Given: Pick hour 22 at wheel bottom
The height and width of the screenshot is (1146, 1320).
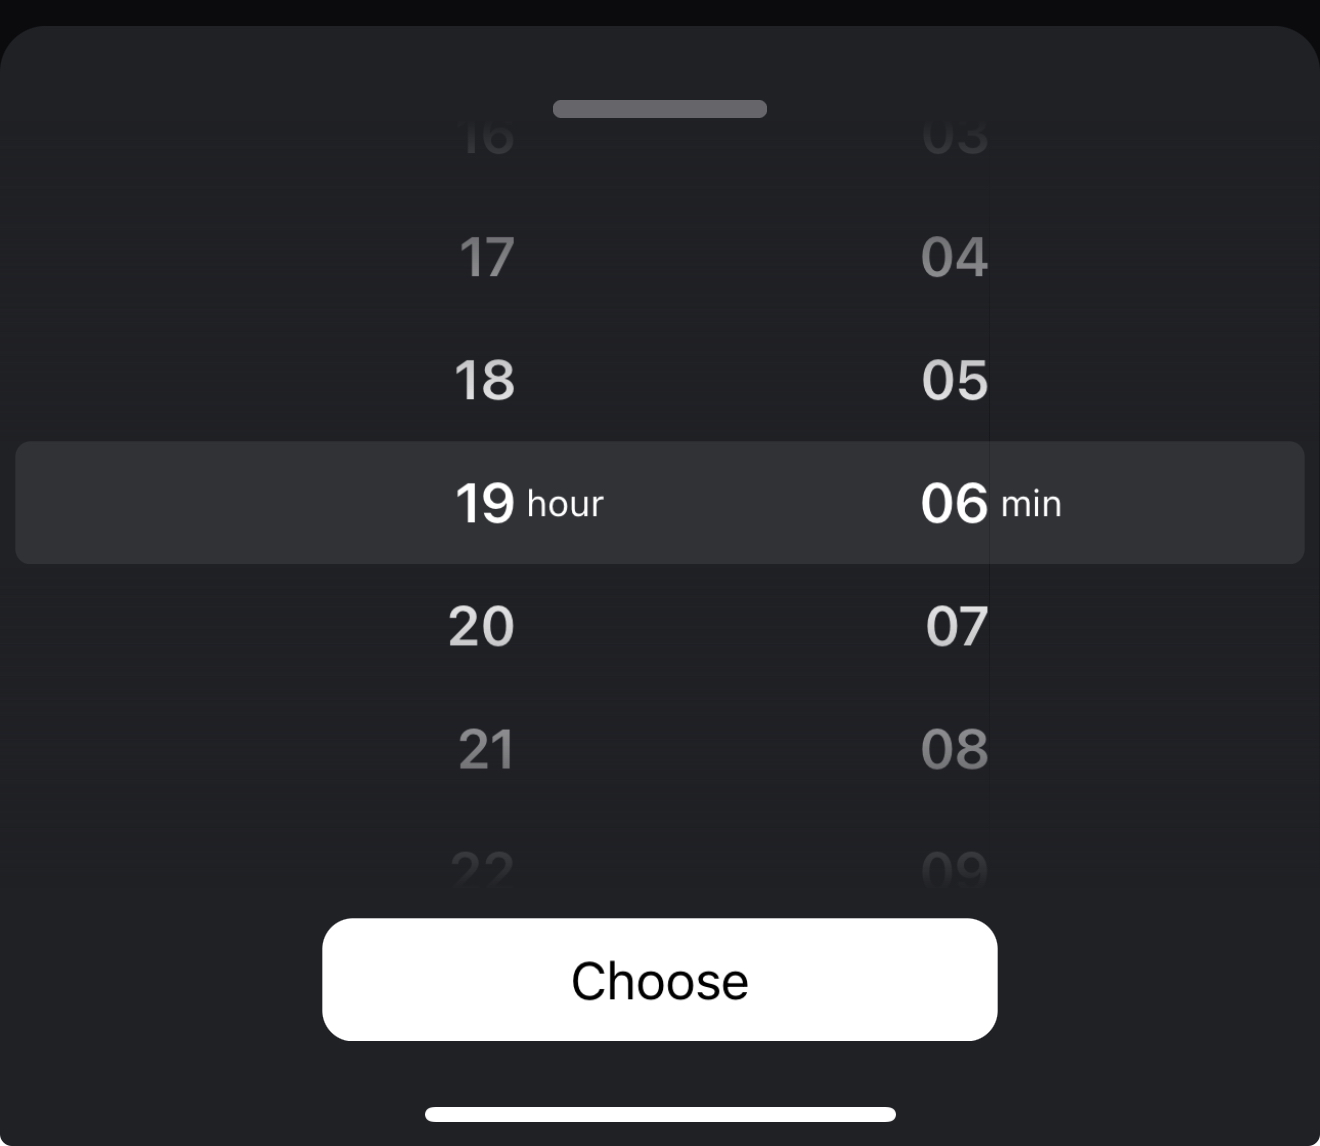Looking at the screenshot, I should click(482, 868).
